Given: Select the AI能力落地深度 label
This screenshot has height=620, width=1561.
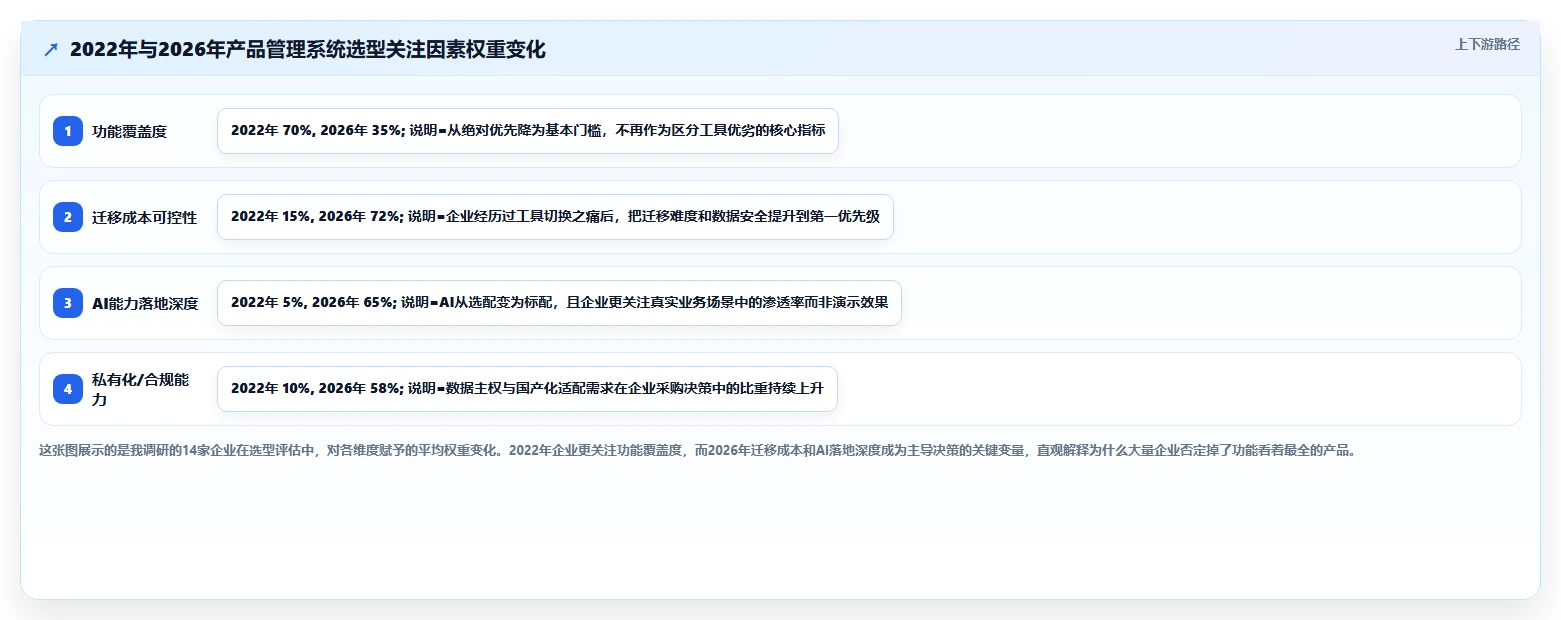Looking at the screenshot, I should (x=146, y=303).
